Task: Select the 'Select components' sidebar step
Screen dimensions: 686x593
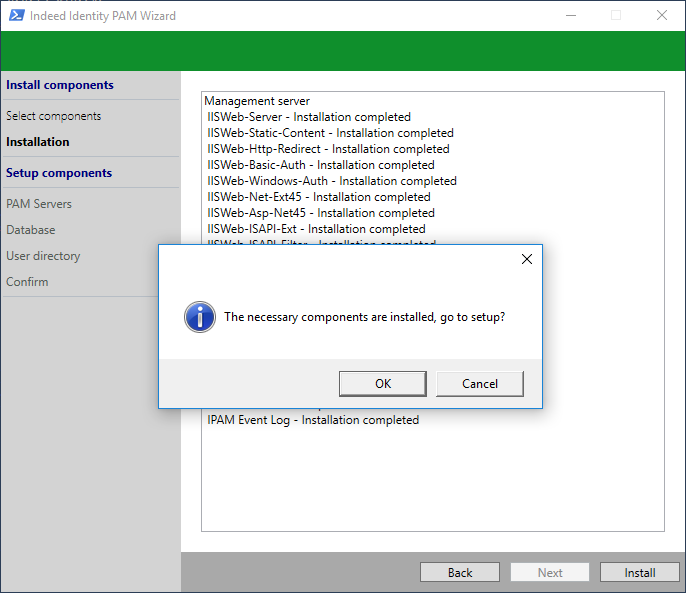Action: click(53, 116)
